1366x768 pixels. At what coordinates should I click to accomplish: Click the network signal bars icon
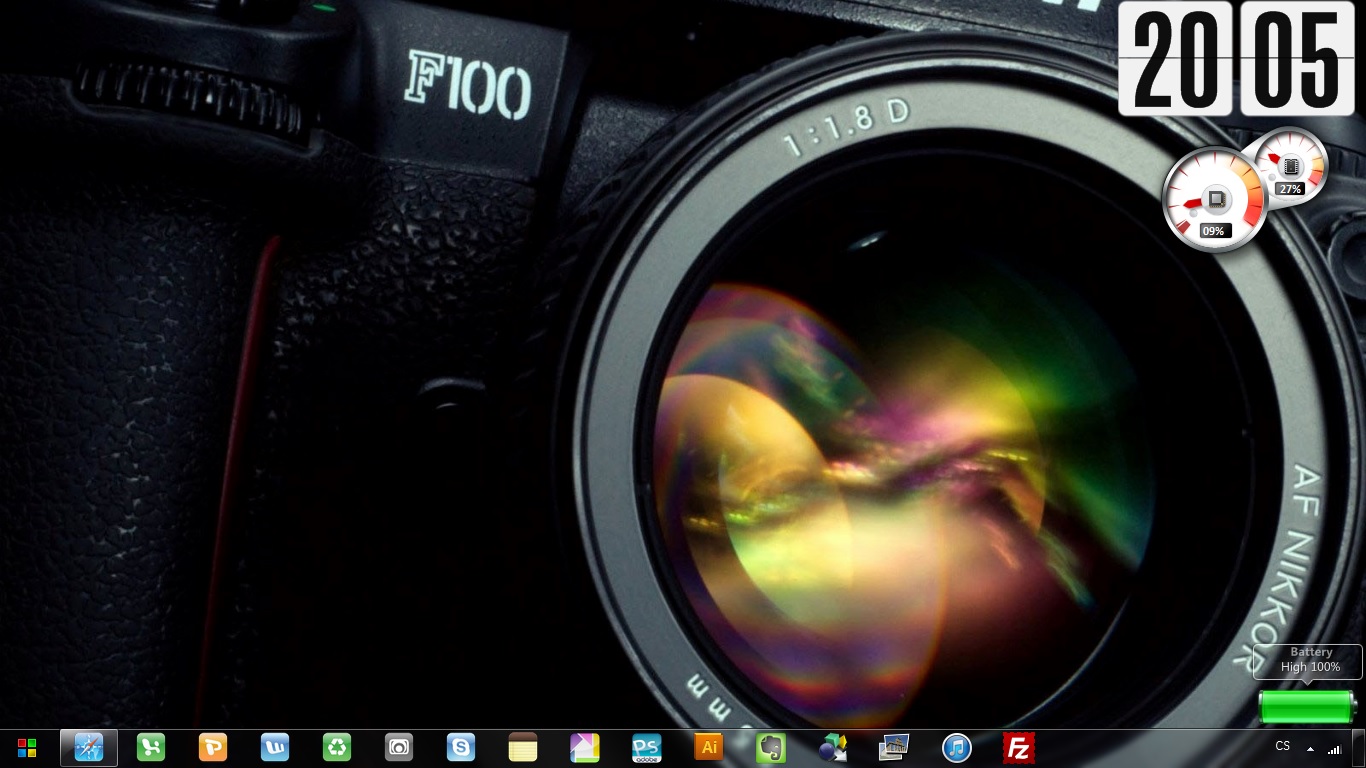point(1334,749)
